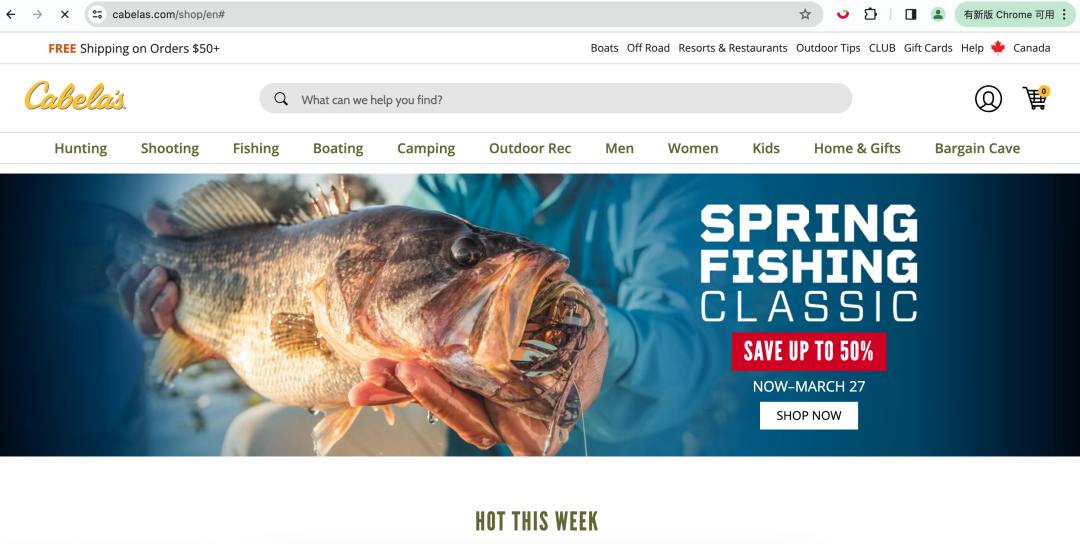Click the Chrome update available button

coord(1015,14)
